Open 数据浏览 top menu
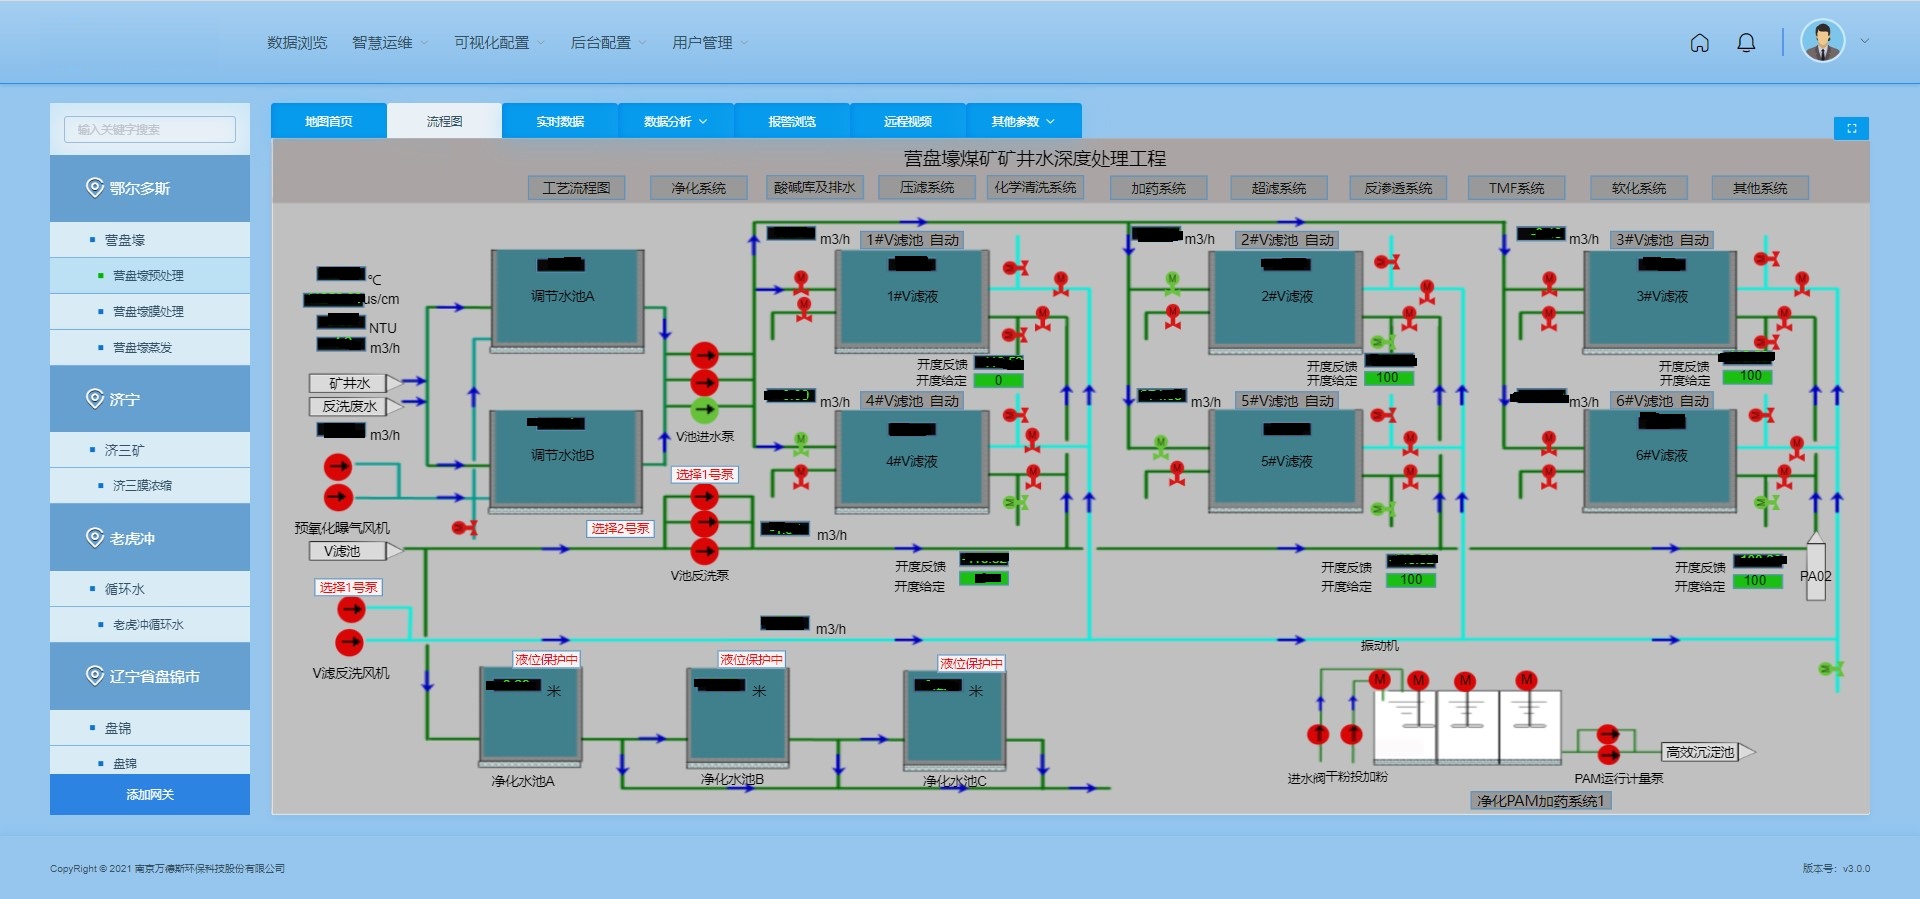The height and width of the screenshot is (899, 1920). coord(297,42)
